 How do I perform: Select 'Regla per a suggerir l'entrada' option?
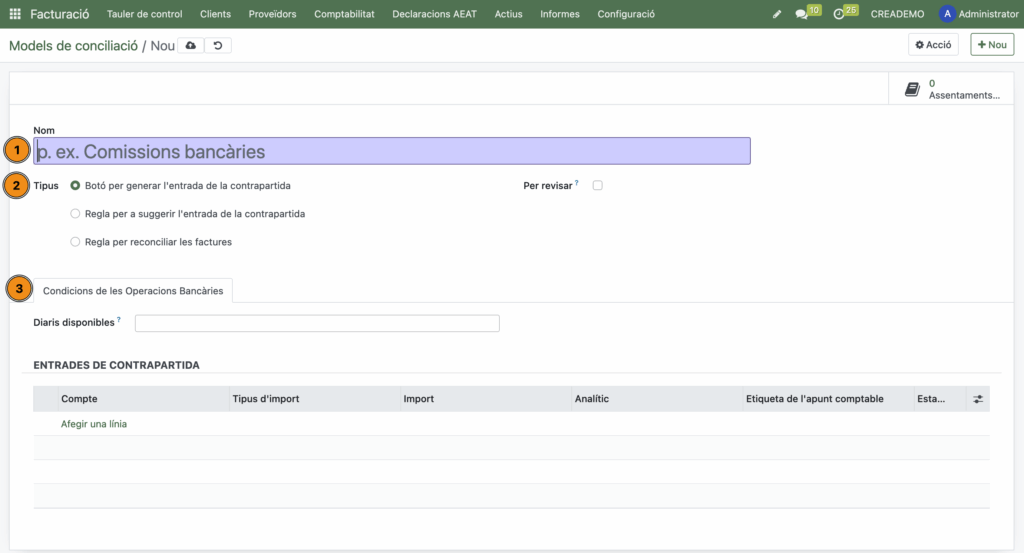click(x=76, y=214)
